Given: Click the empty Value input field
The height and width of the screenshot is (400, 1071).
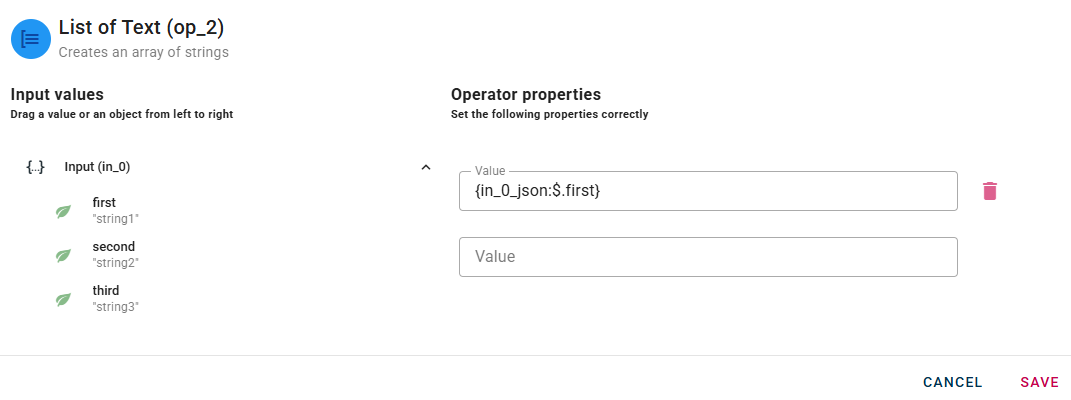Looking at the screenshot, I should [x=708, y=257].
